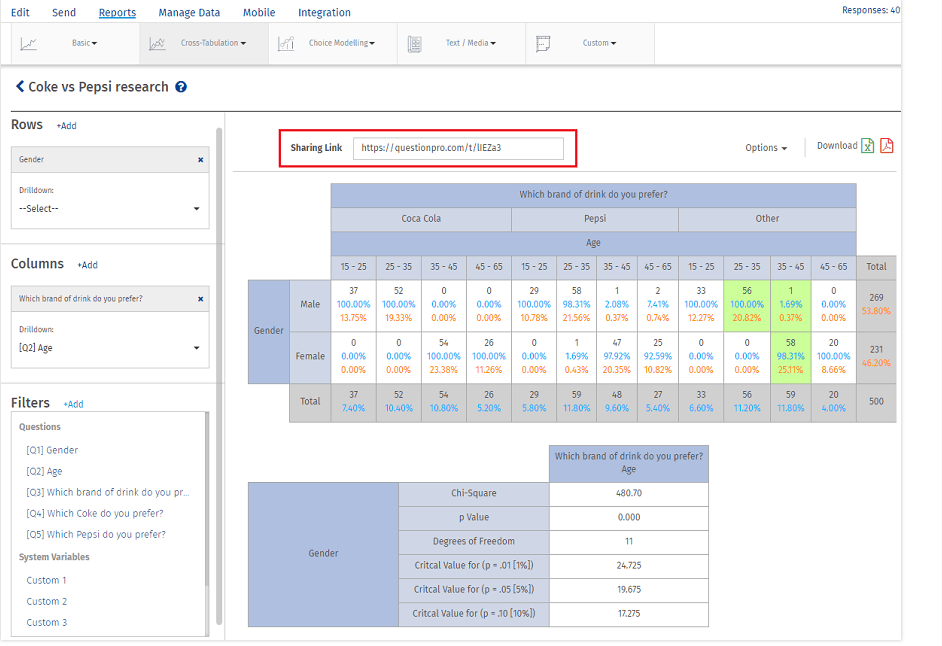The width and height of the screenshot is (942, 646).
Task: Click the critical value 19.675 cell
Action: 629,590
